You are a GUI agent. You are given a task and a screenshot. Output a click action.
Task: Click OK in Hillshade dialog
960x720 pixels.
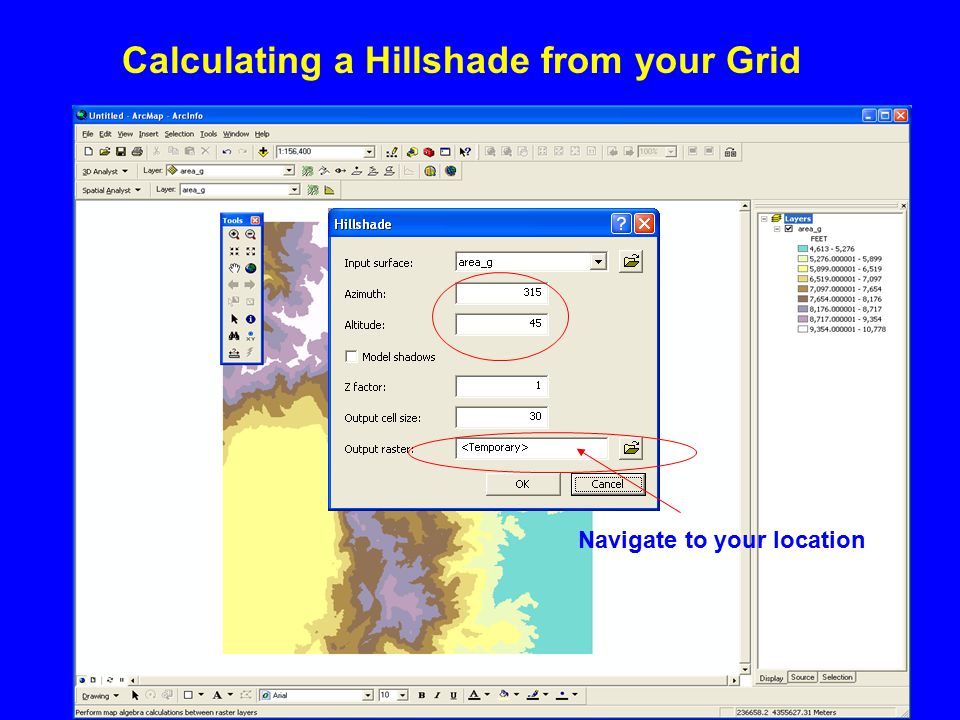[522, 484]
